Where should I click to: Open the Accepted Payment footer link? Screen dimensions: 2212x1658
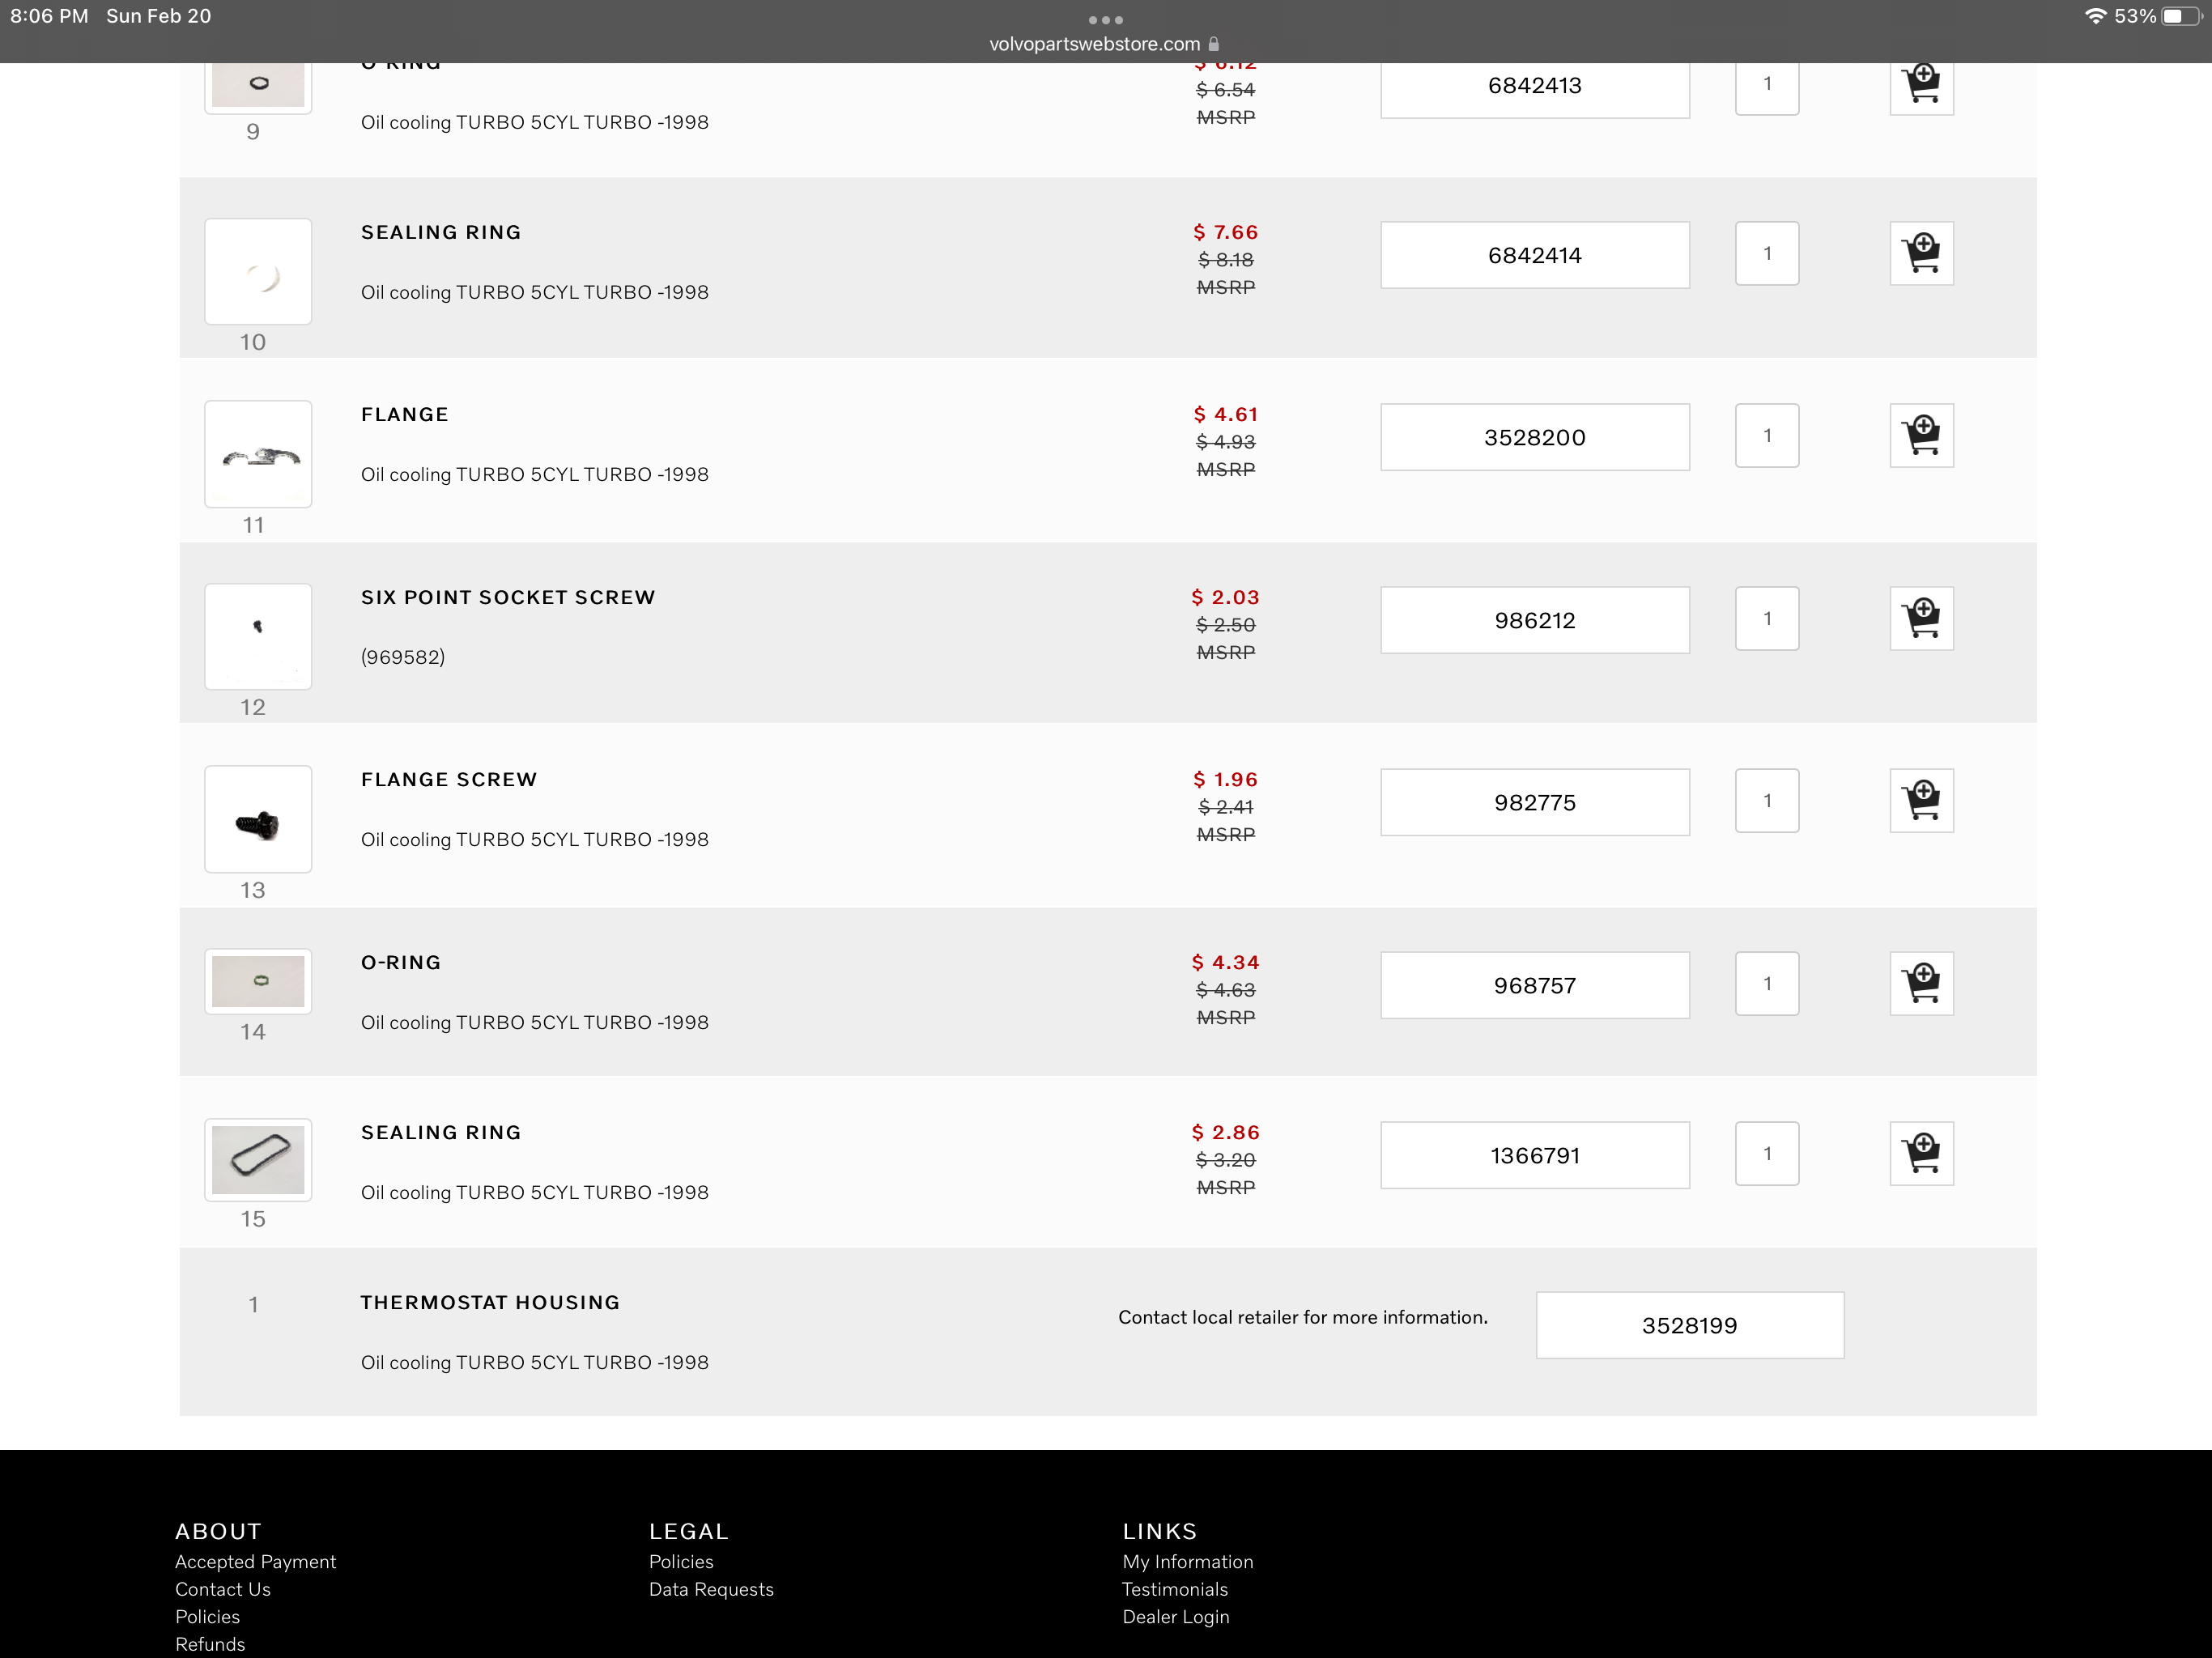(255, 1561)
